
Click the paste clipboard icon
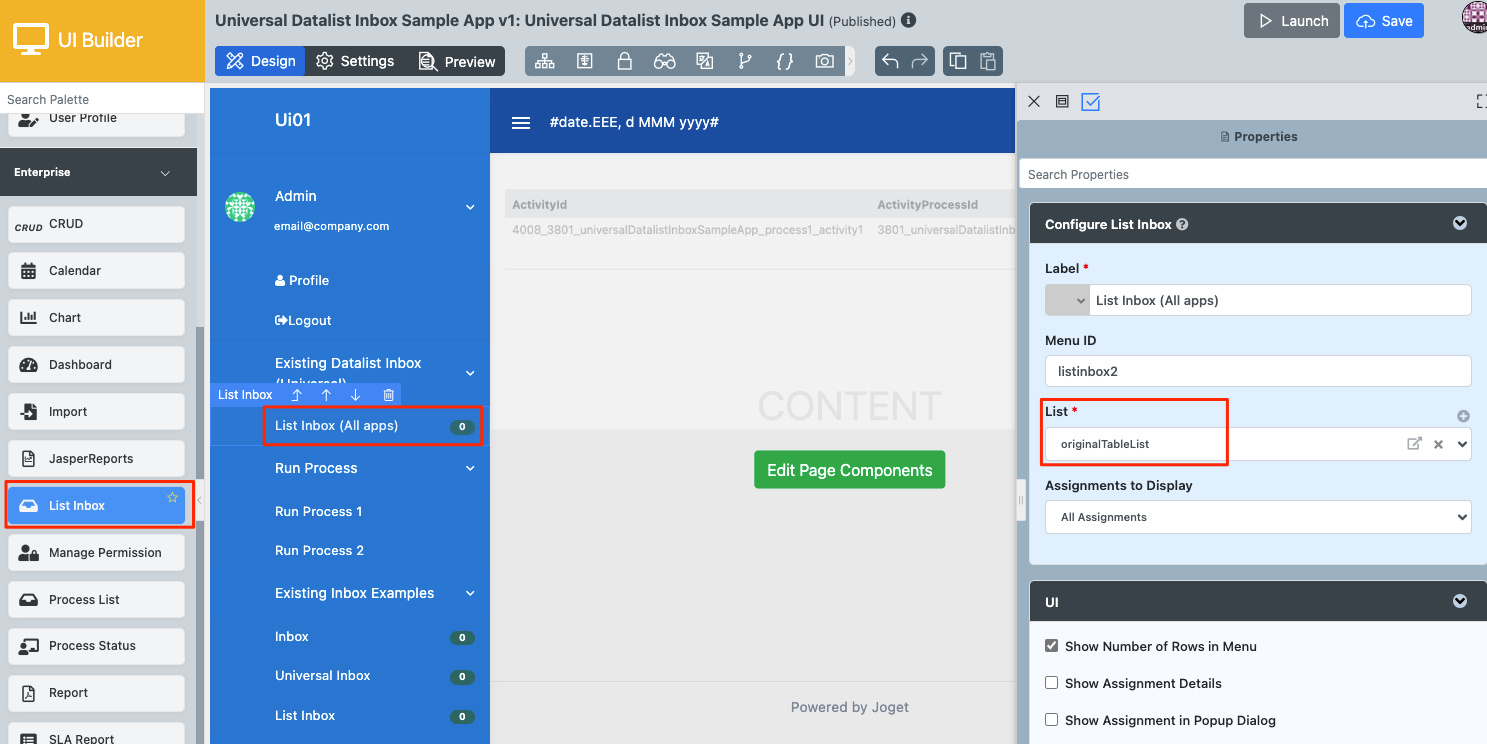987,61
